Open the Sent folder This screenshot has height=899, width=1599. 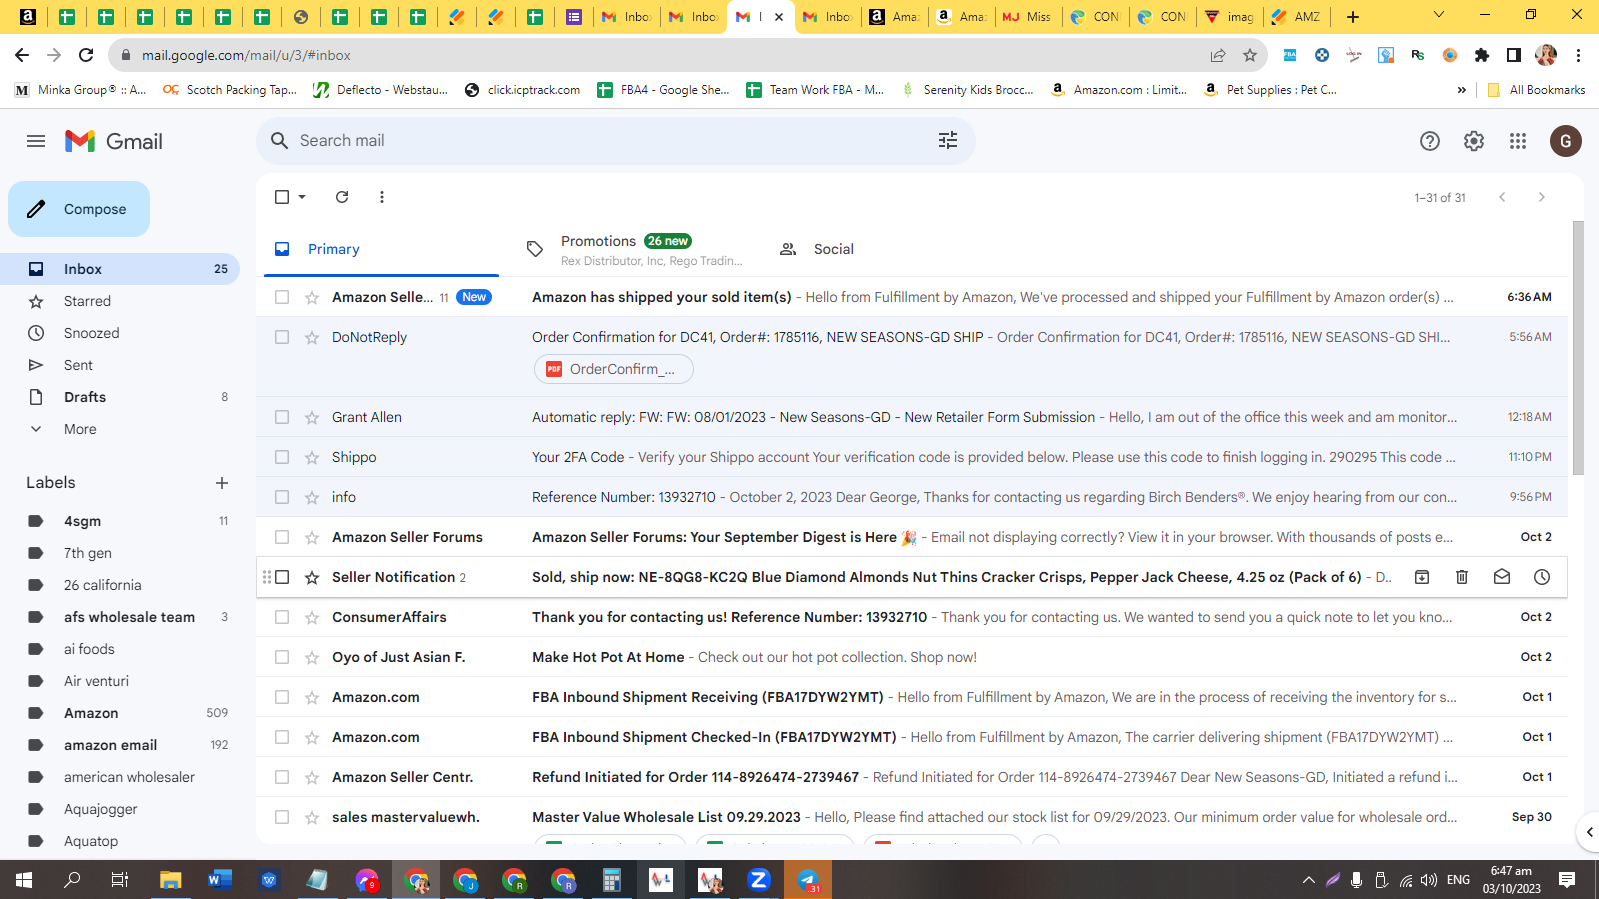120,365
